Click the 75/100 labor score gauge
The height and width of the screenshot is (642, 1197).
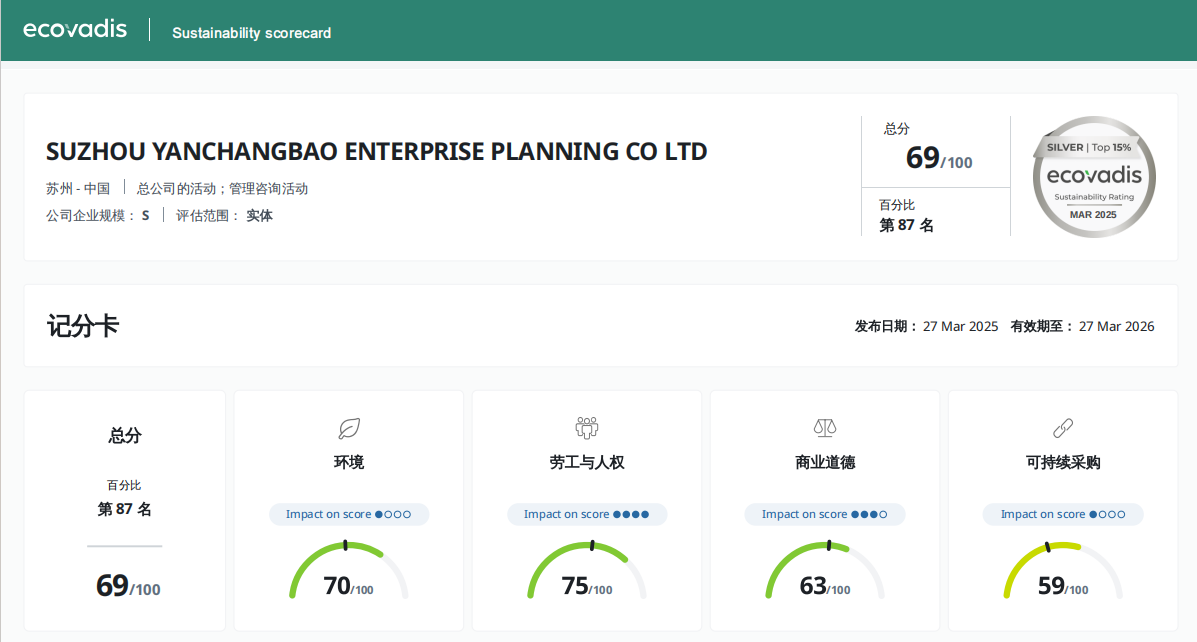587,570
